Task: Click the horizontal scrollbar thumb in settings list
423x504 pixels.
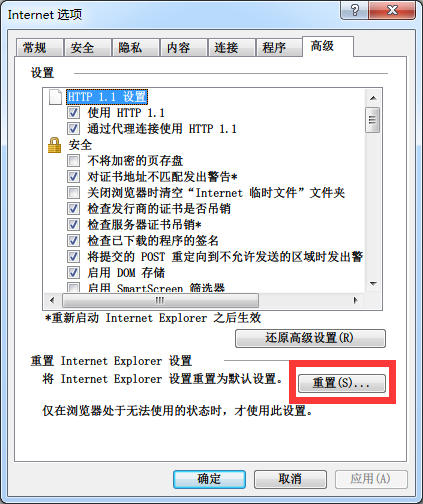Action: (160, 300)
